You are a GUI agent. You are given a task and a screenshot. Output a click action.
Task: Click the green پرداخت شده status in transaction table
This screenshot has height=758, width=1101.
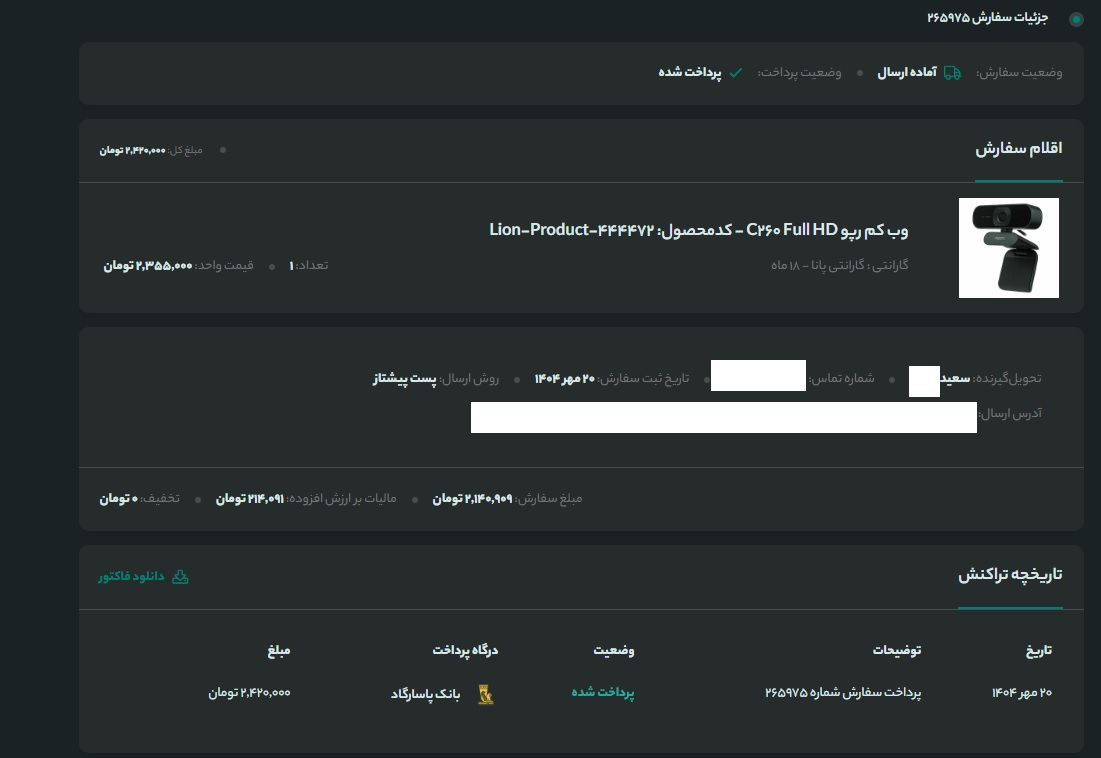pos(603,693)
